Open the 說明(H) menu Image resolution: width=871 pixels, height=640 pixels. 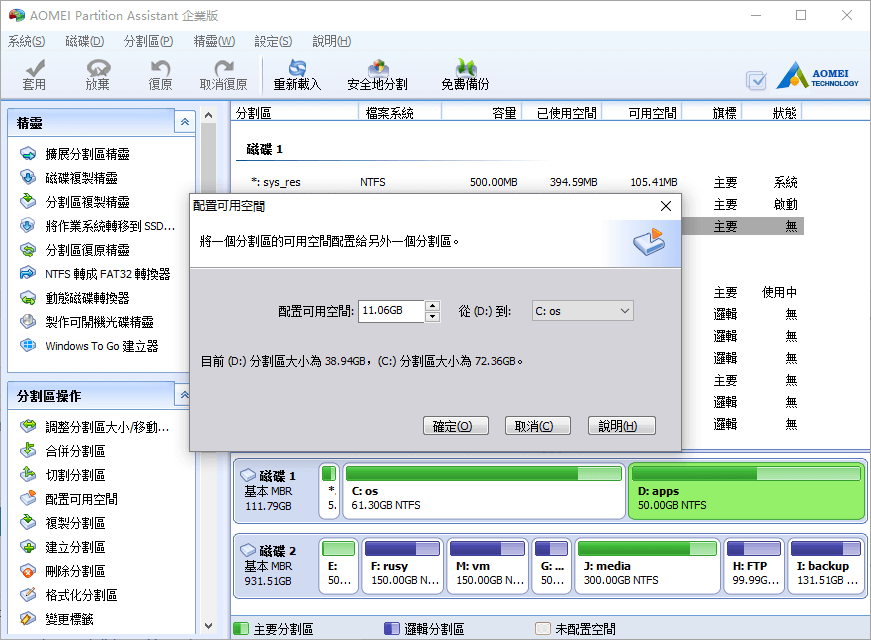[x=332, y=41]
